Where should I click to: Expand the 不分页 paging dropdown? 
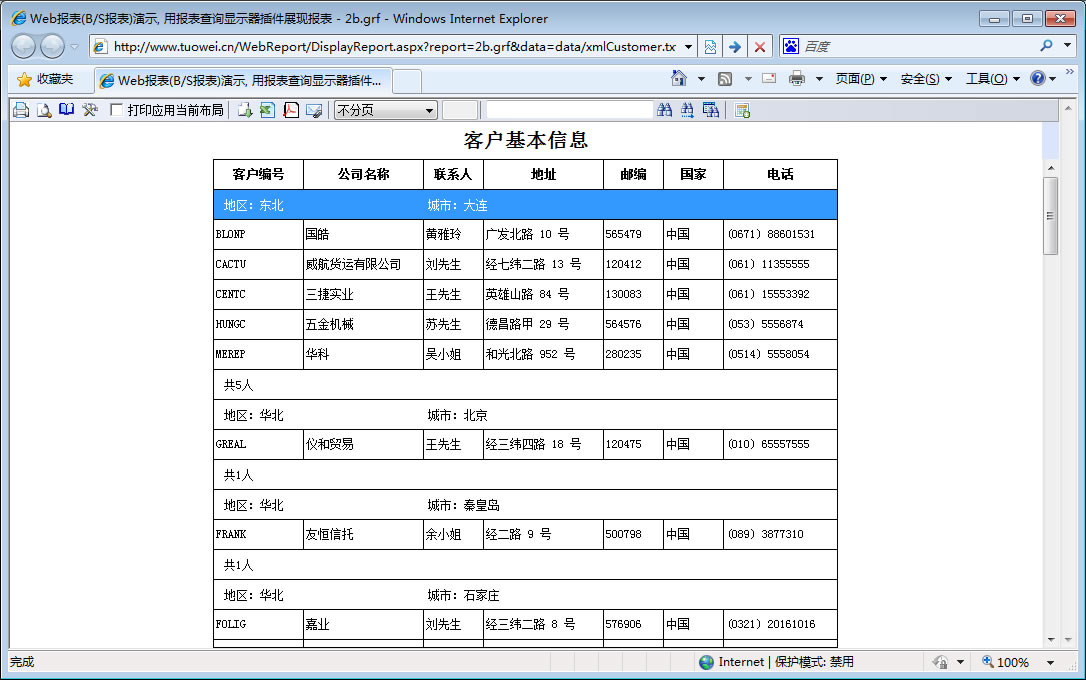[x=430, y=110]
